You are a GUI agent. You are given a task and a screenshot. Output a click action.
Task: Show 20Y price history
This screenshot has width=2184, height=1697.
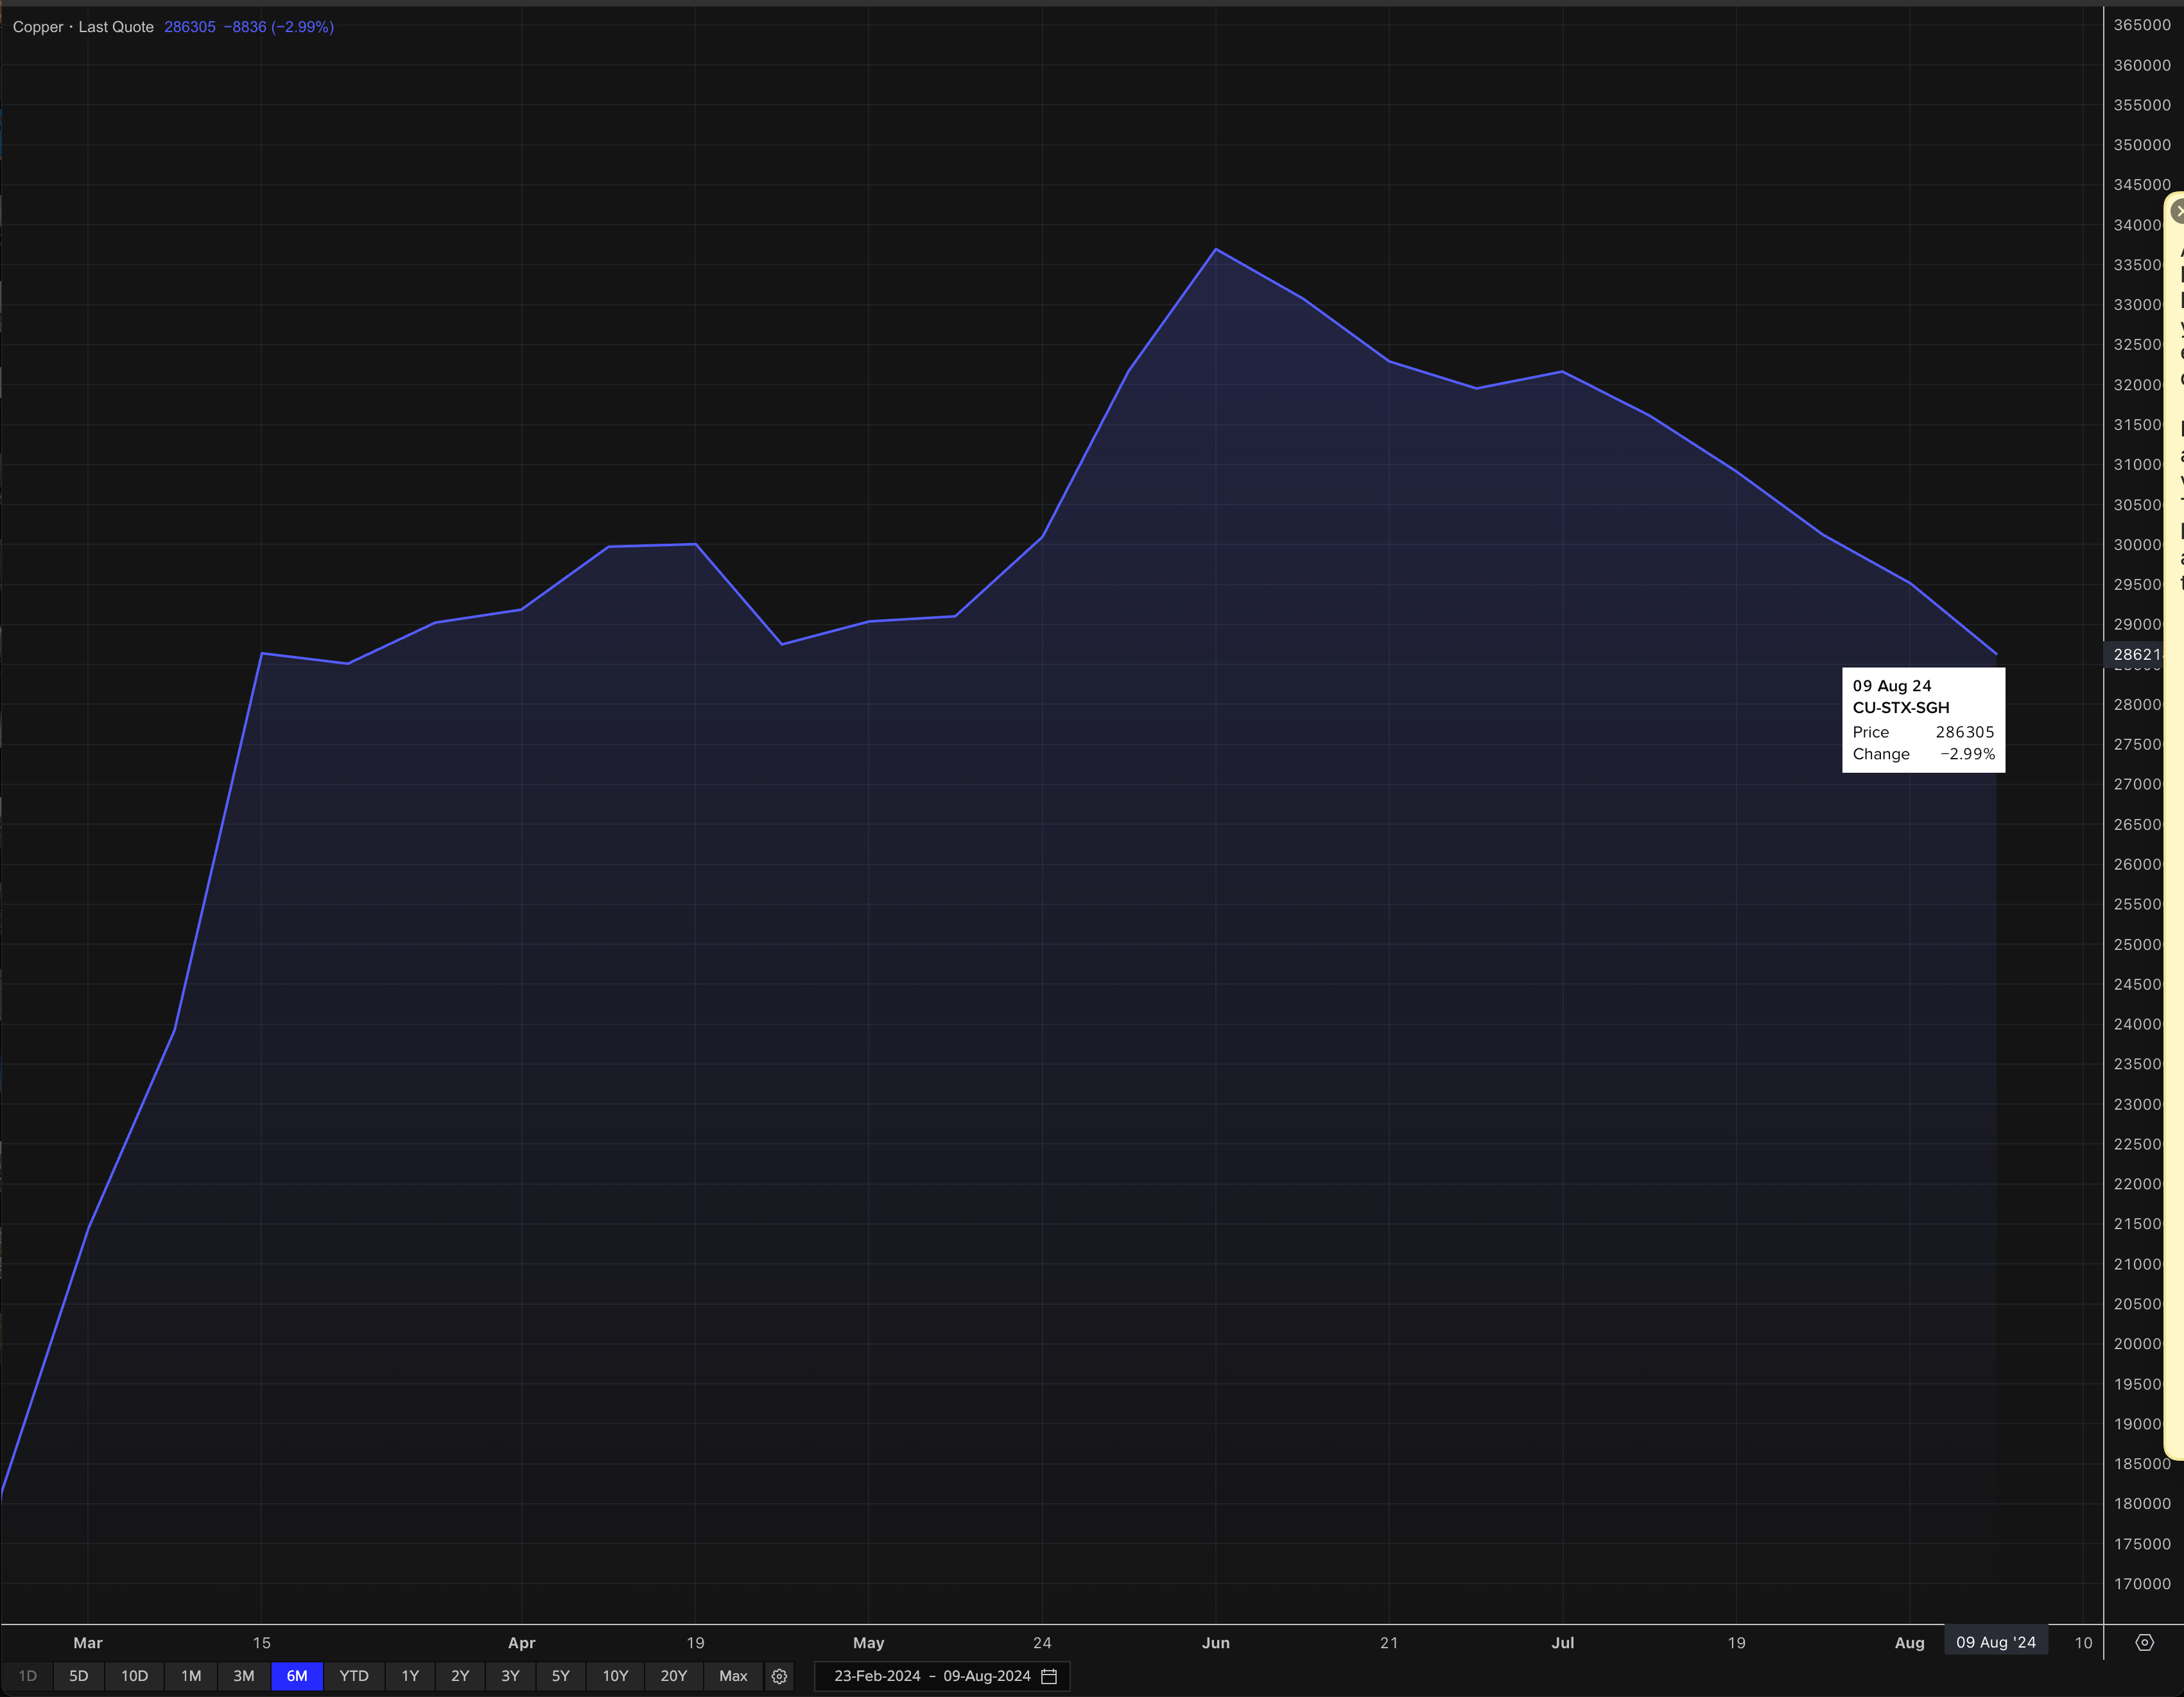point(673,1676)
